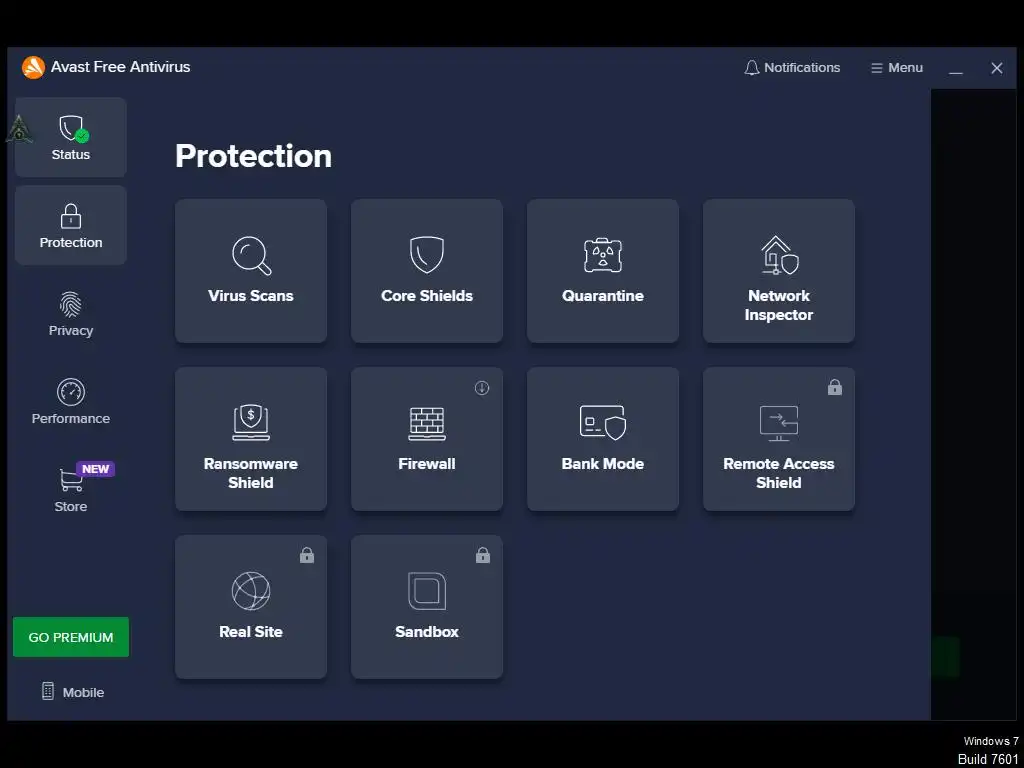This screenshot has height=768, width=1024.
Task: Open the Mobile link in sidebar
Action: click(x=72, y=692)
